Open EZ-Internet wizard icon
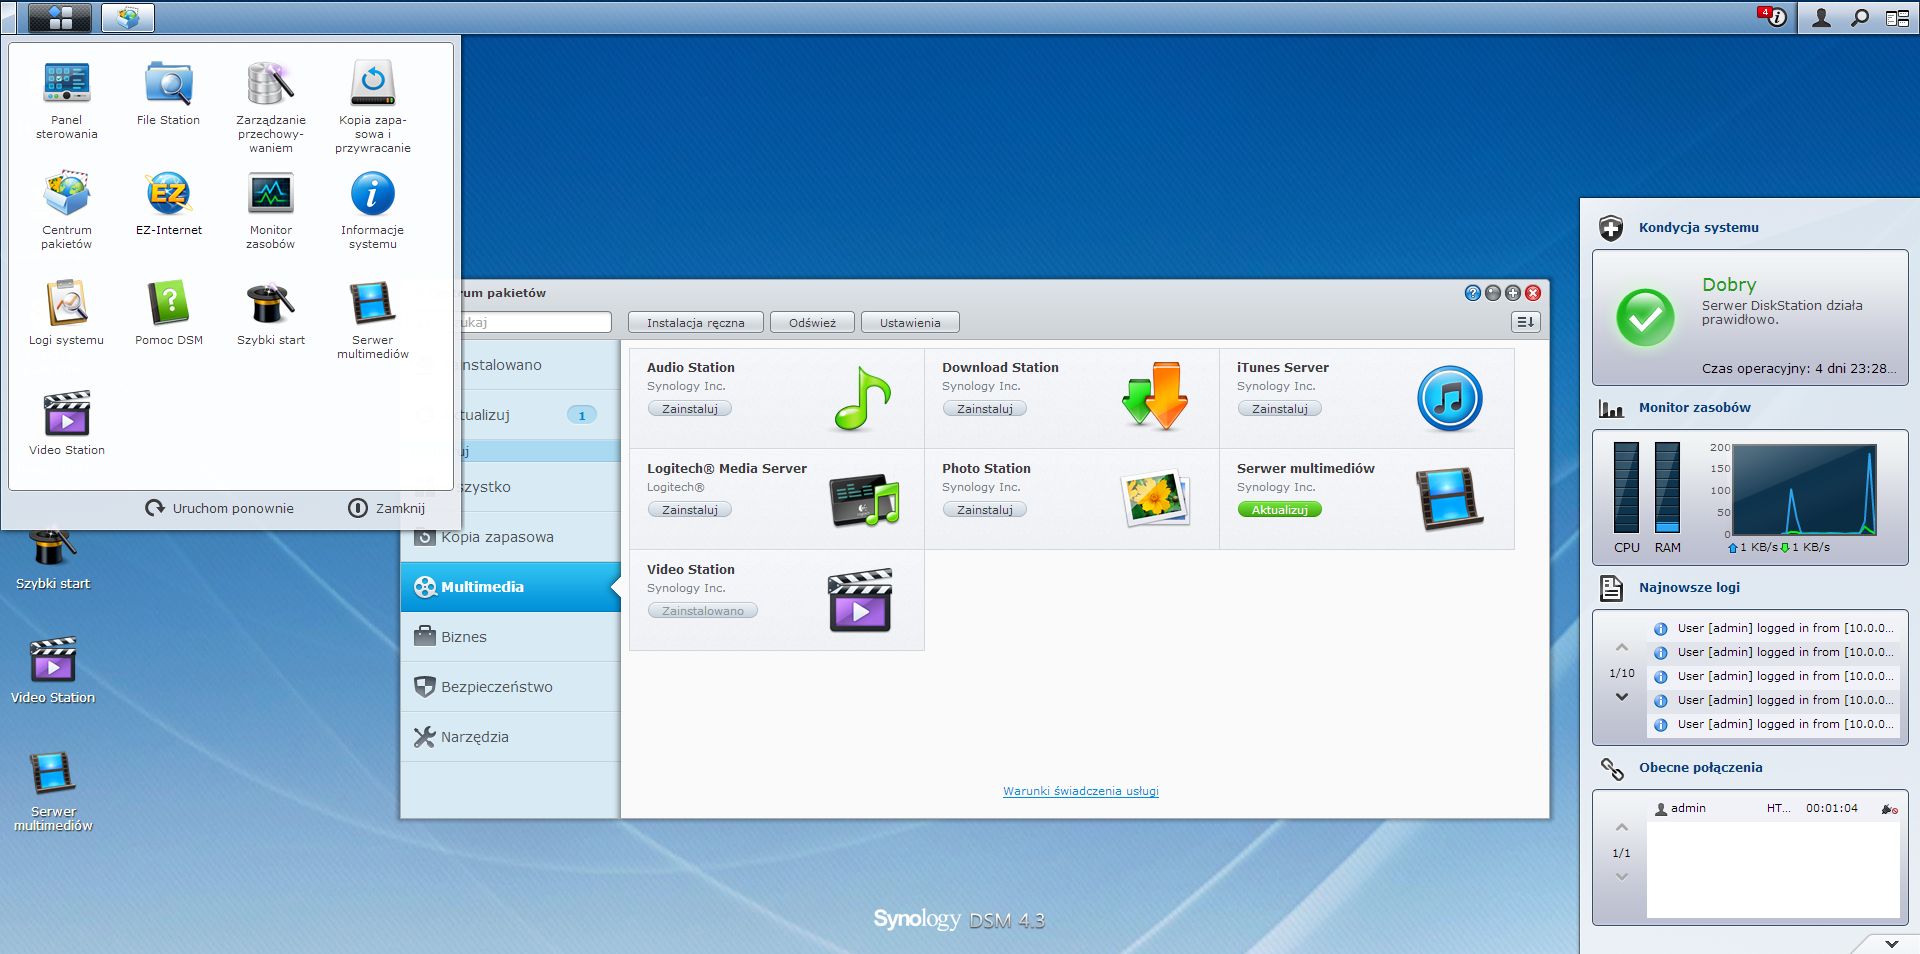 tap(168, 203)
